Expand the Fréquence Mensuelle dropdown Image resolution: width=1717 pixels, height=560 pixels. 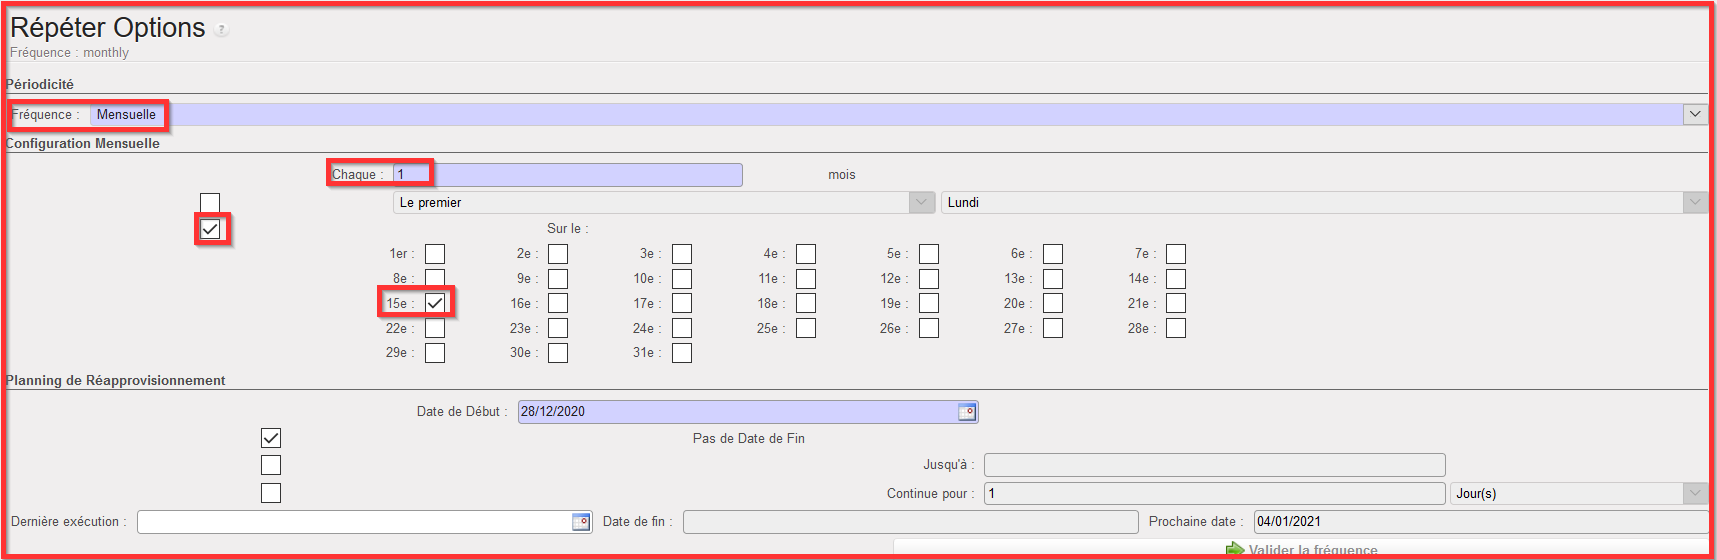pos(1695,114)
